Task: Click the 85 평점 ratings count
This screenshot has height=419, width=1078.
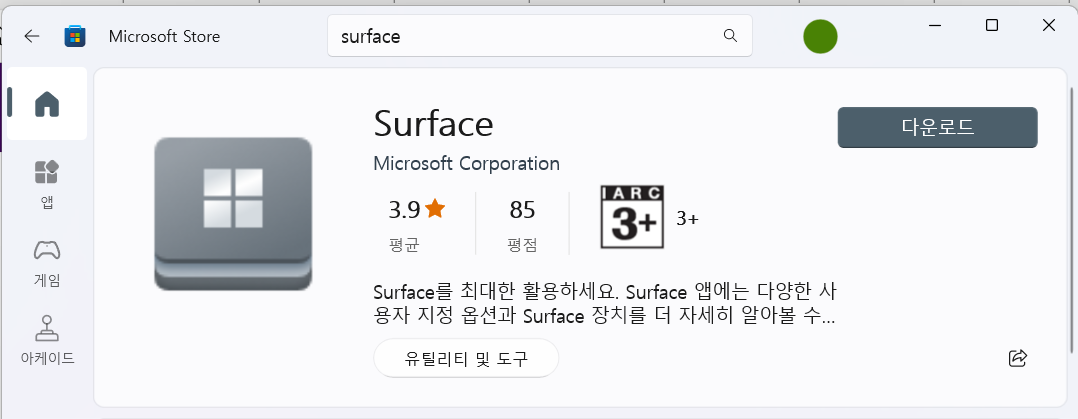Action: point(522,224)
